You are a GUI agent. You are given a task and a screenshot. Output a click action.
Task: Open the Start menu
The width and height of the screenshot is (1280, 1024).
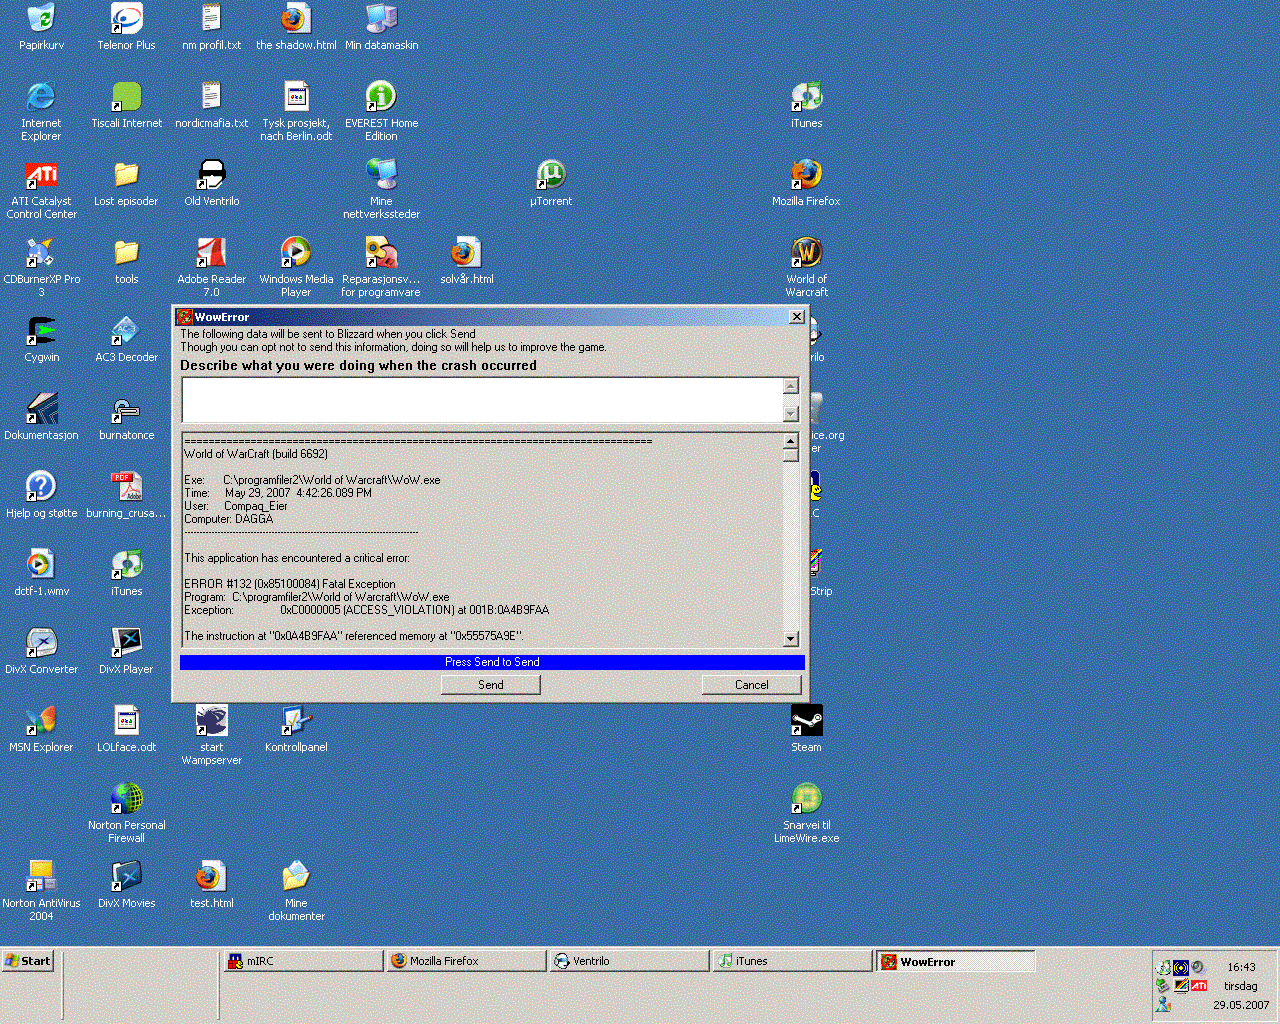tap(27, 961)
